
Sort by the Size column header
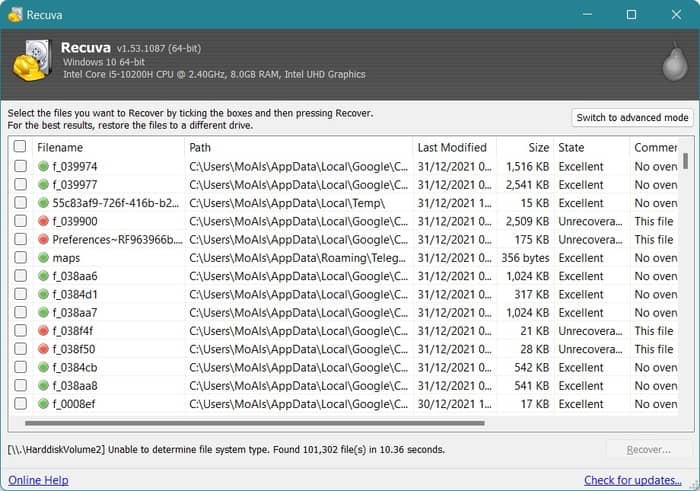coord(525,147)
